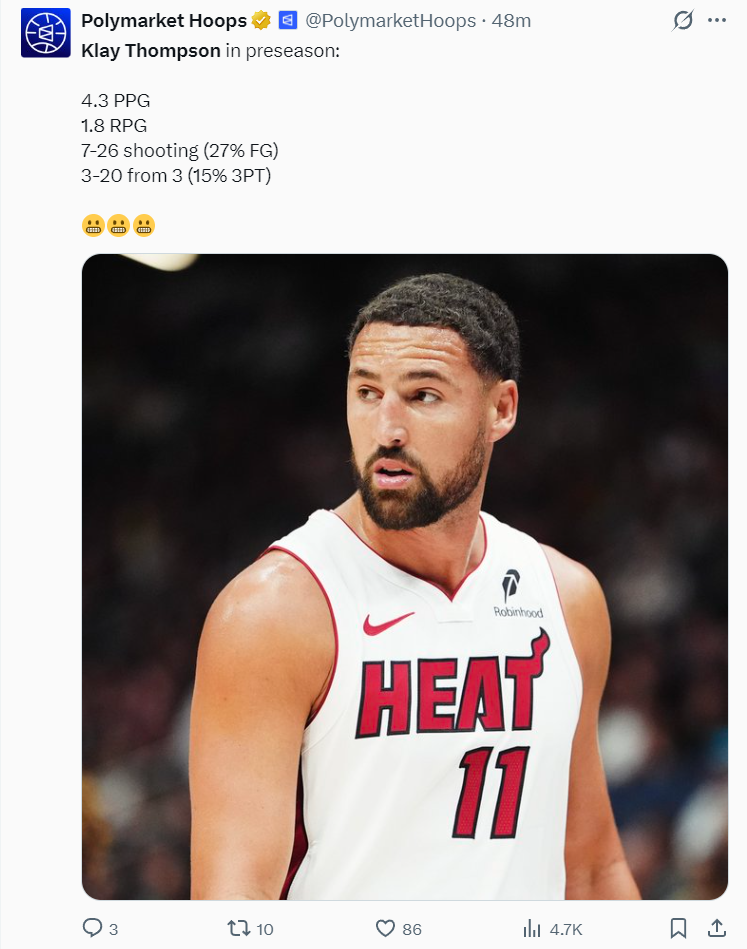Click the 4.7K views count
This screenshot has width=747, height=949.
[566, 929]
